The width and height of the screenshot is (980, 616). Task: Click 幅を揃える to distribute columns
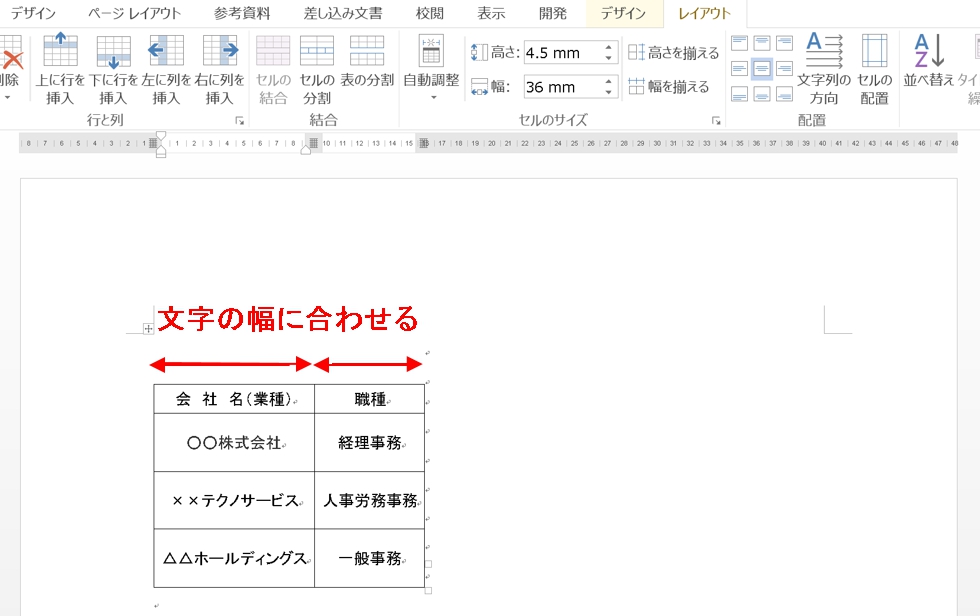click(x=668, y=87)
